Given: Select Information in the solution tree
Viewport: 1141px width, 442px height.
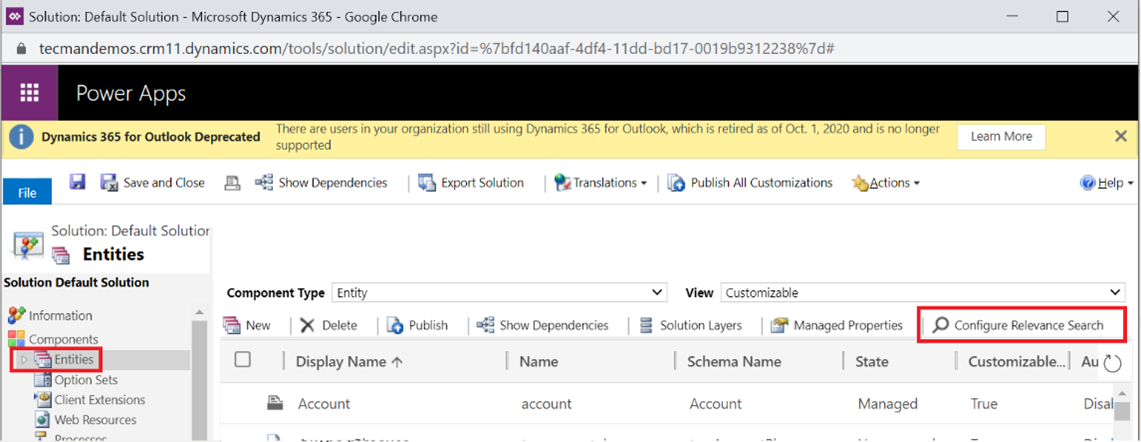Looking at the screenshot, I should pyautogui.click(x=60, y=315).
